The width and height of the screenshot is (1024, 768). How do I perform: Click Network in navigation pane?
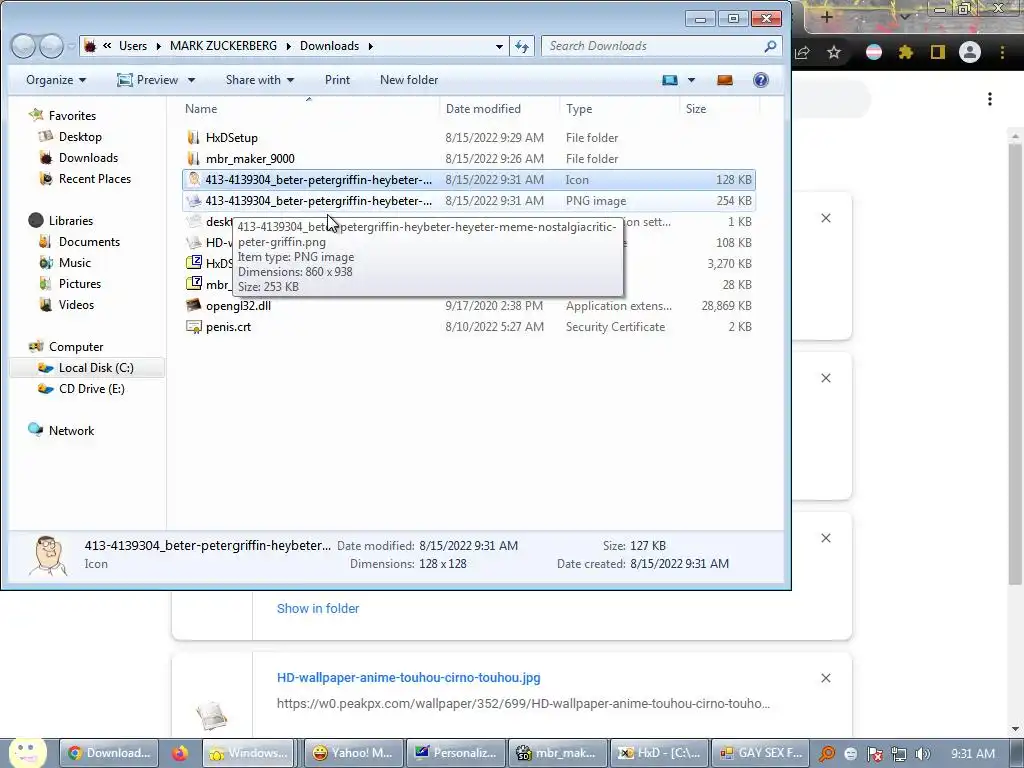tap(71, 430)
